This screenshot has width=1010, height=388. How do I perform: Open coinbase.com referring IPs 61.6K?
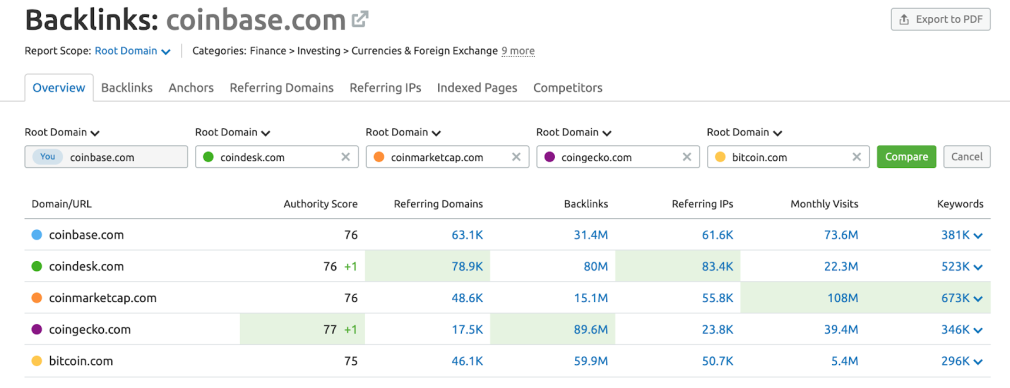[718, 235]
